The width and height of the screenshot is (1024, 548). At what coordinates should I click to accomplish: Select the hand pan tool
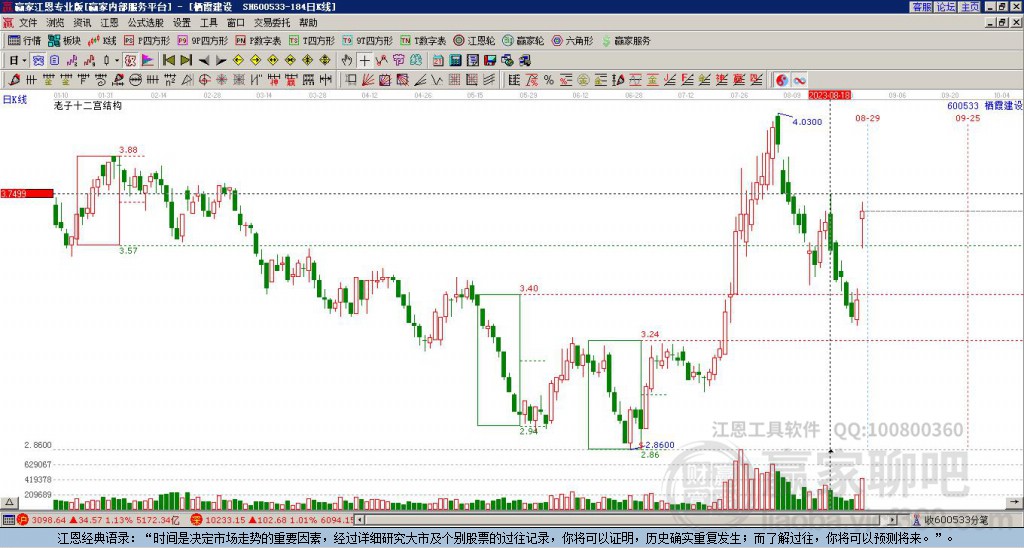point(347,61)
